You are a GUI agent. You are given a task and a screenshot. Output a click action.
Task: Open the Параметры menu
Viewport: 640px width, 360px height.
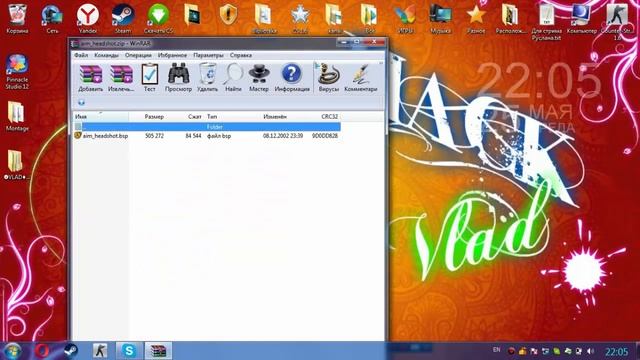click(x=208, y=55)
